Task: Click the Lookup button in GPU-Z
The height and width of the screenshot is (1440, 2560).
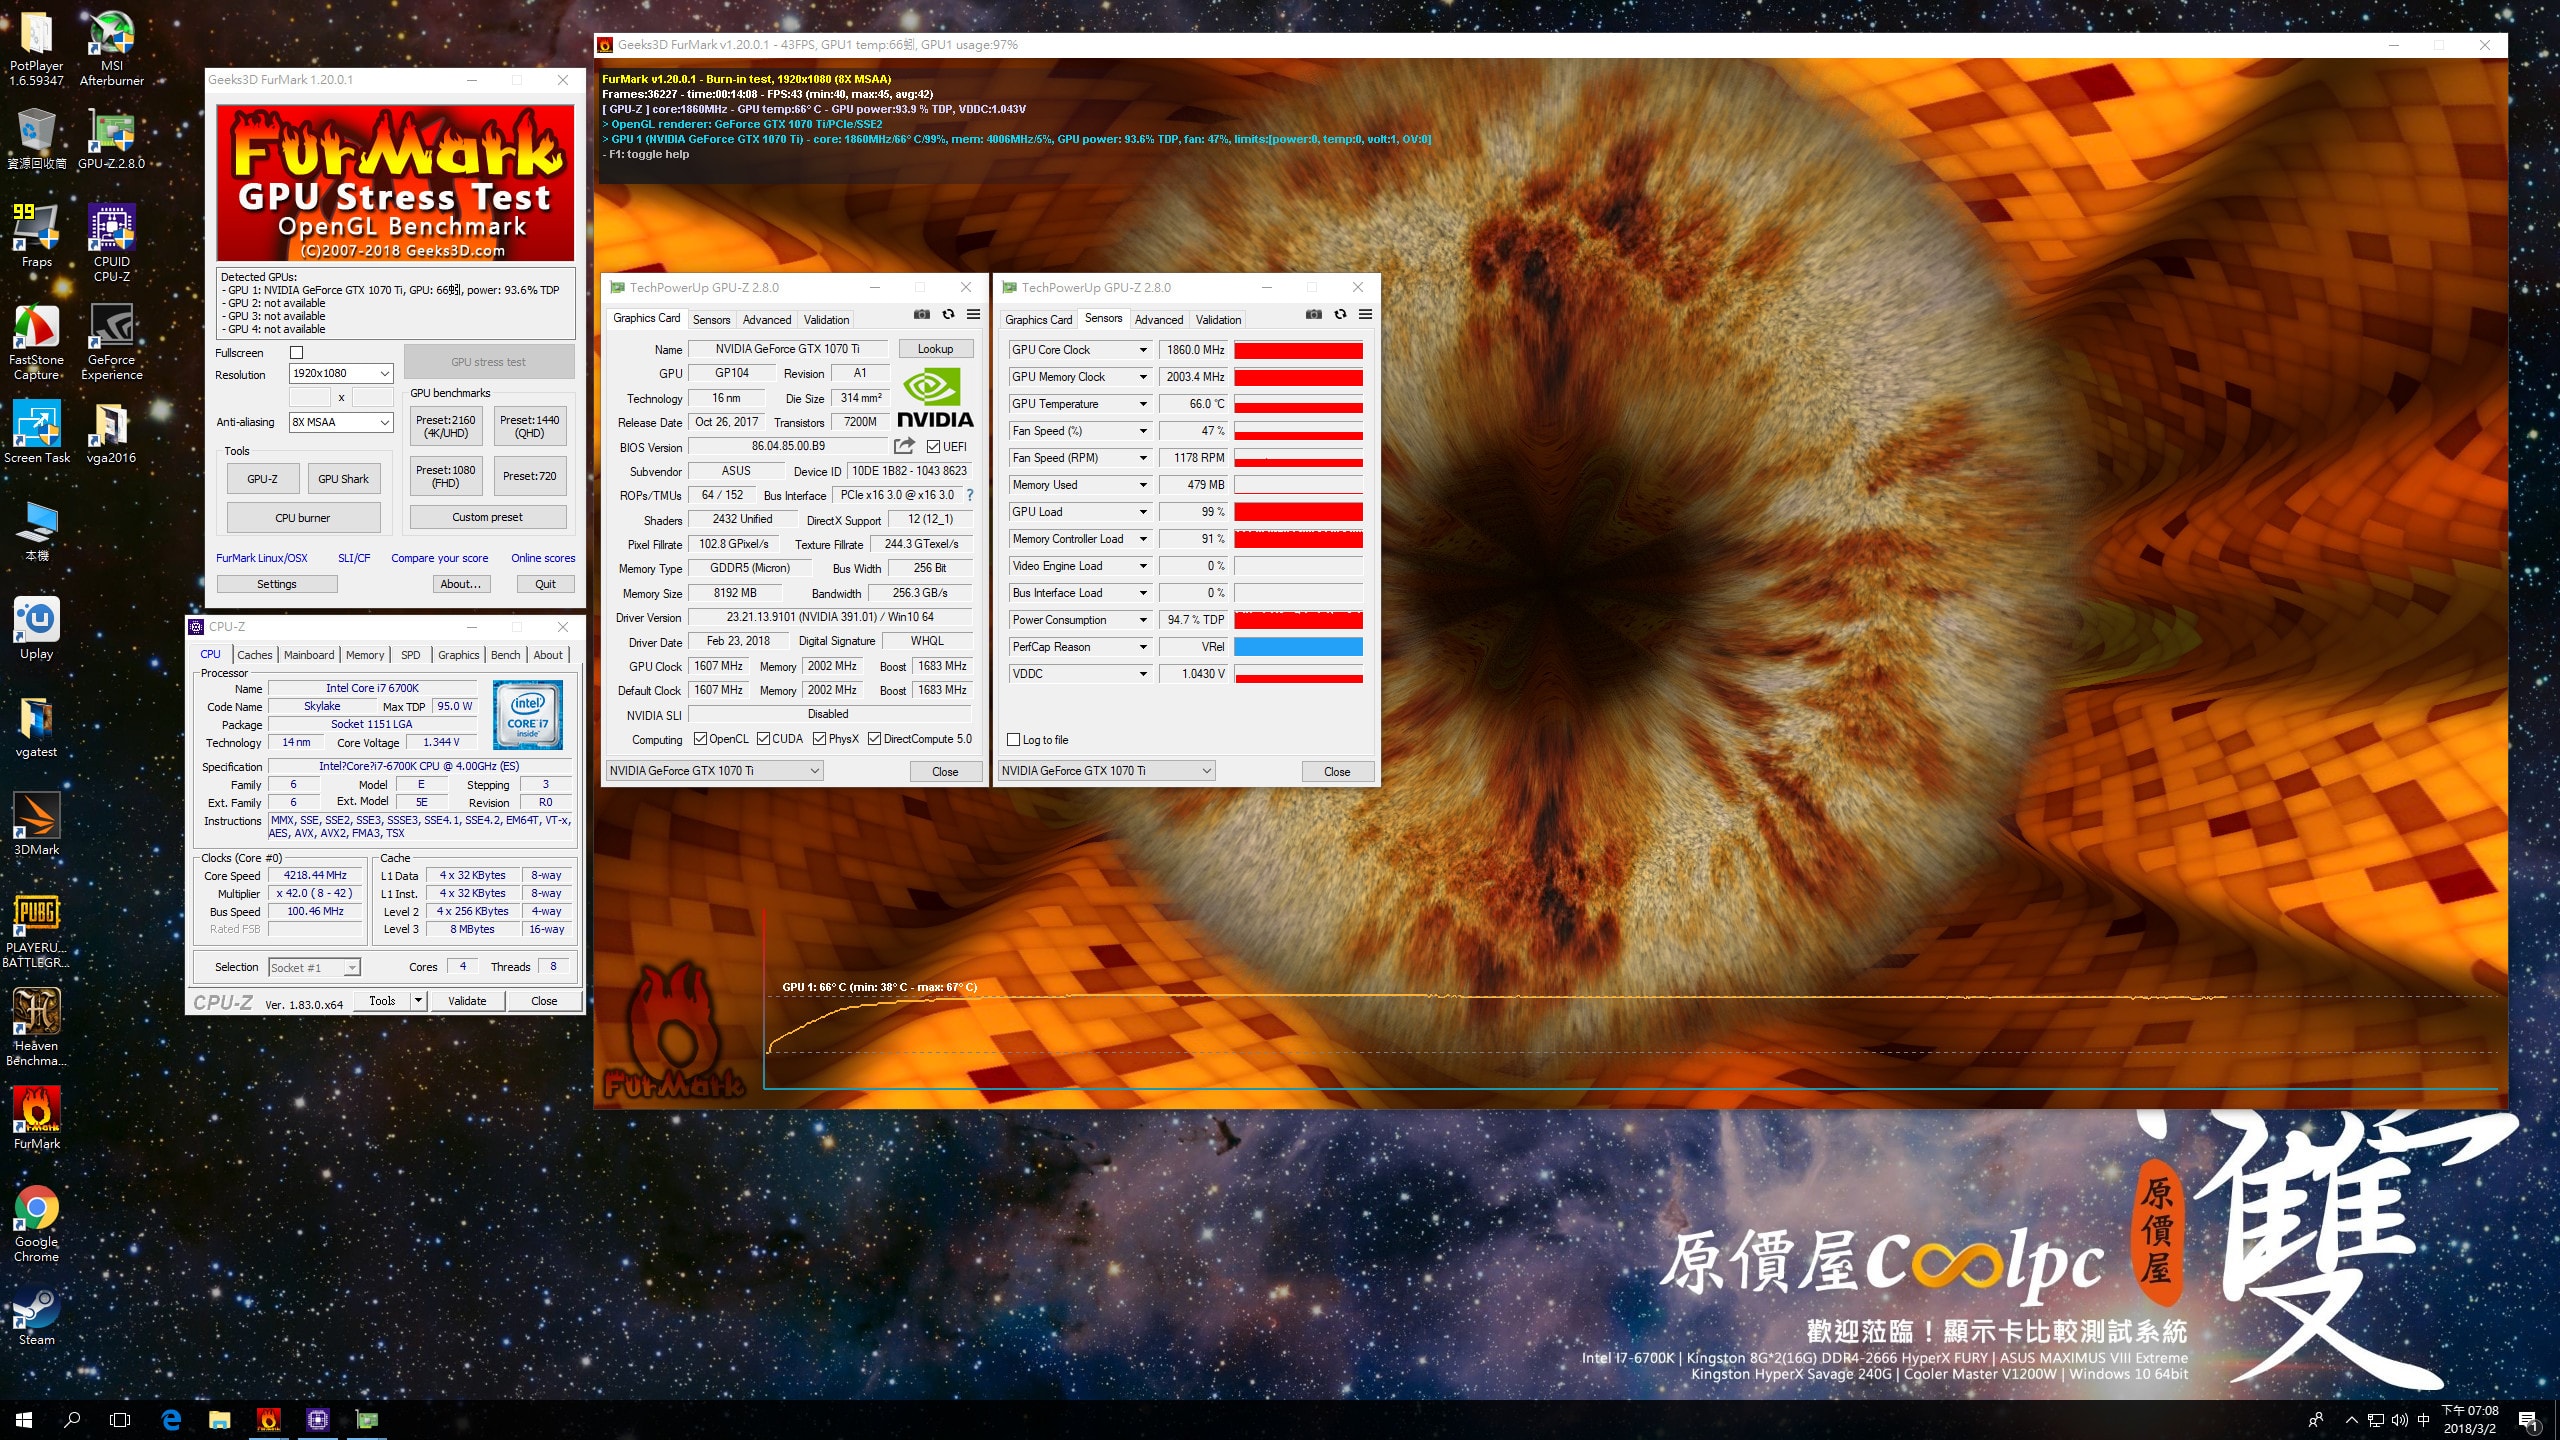Action: point(935,349)
